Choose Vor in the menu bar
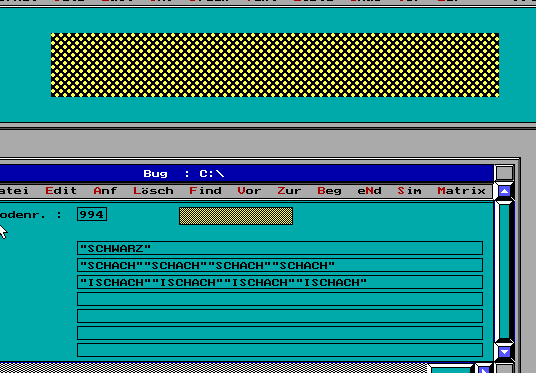Screen dimensions: 536x373 [249, 191]
